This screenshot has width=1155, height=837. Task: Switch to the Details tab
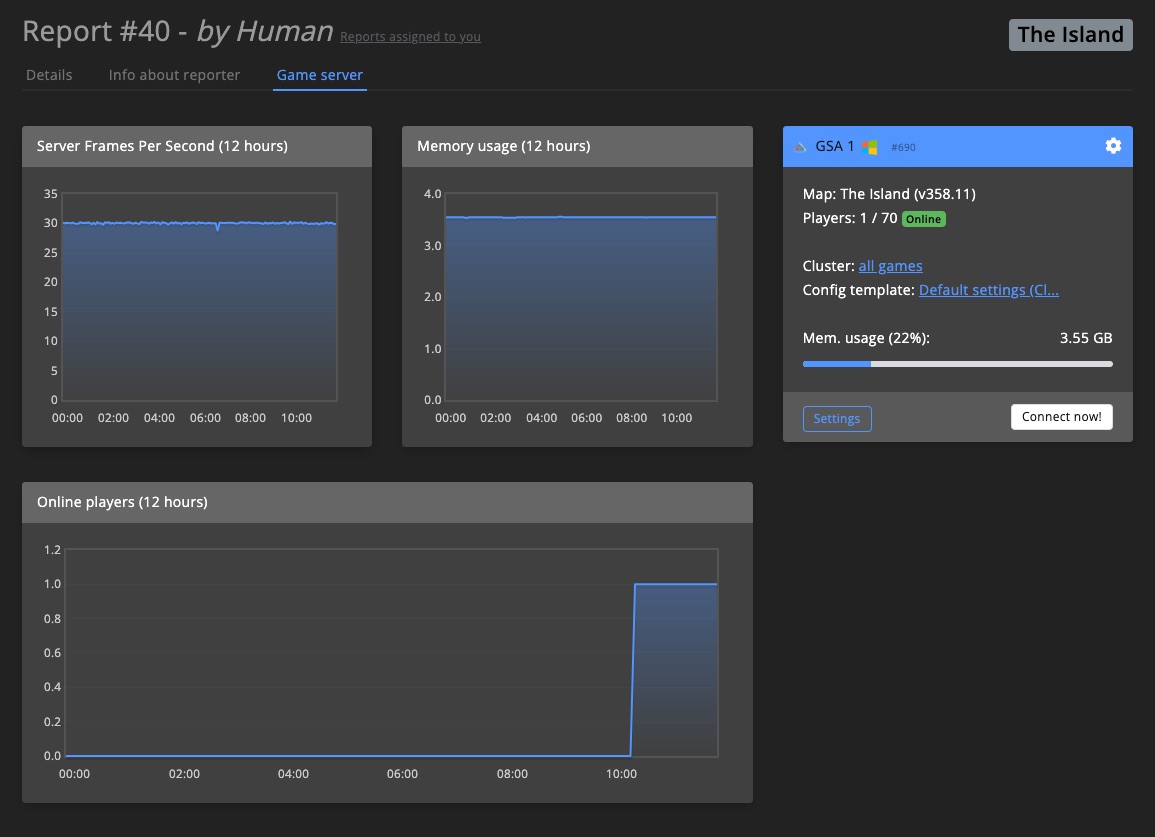49,74
